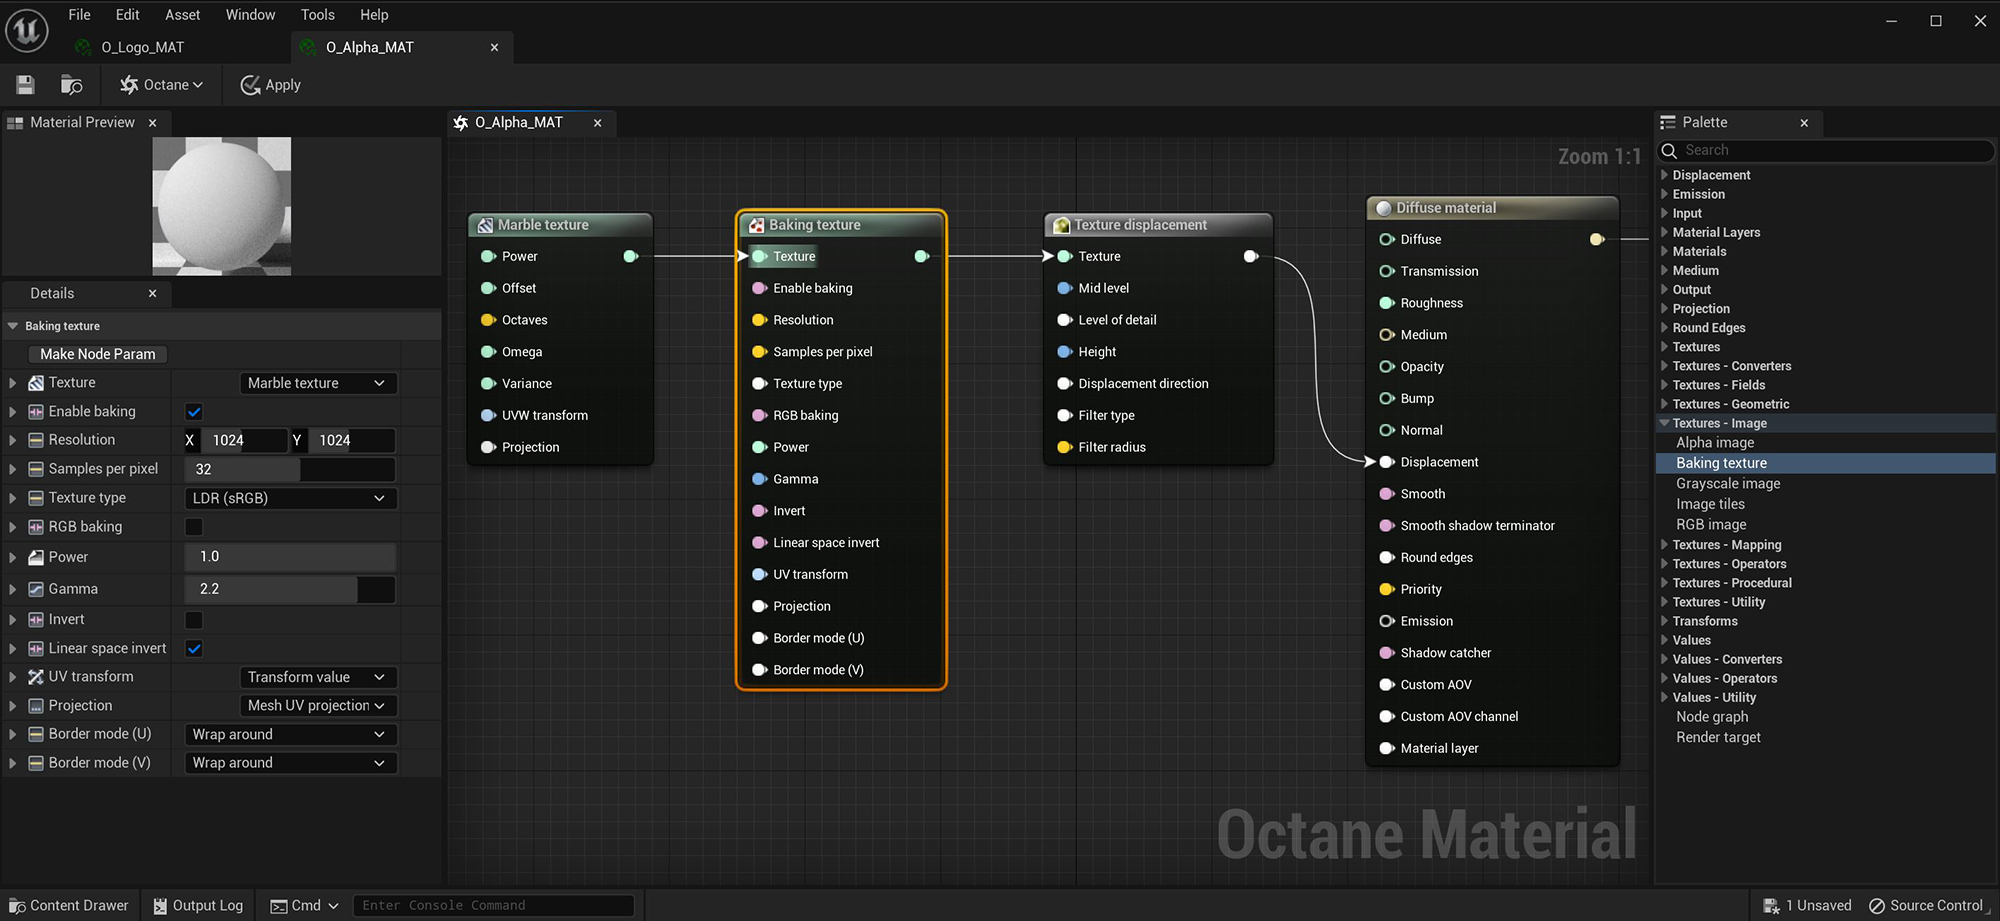Enable the RGB baking checkbox
Screen dimensions: 2000x921
pos(194,527)
